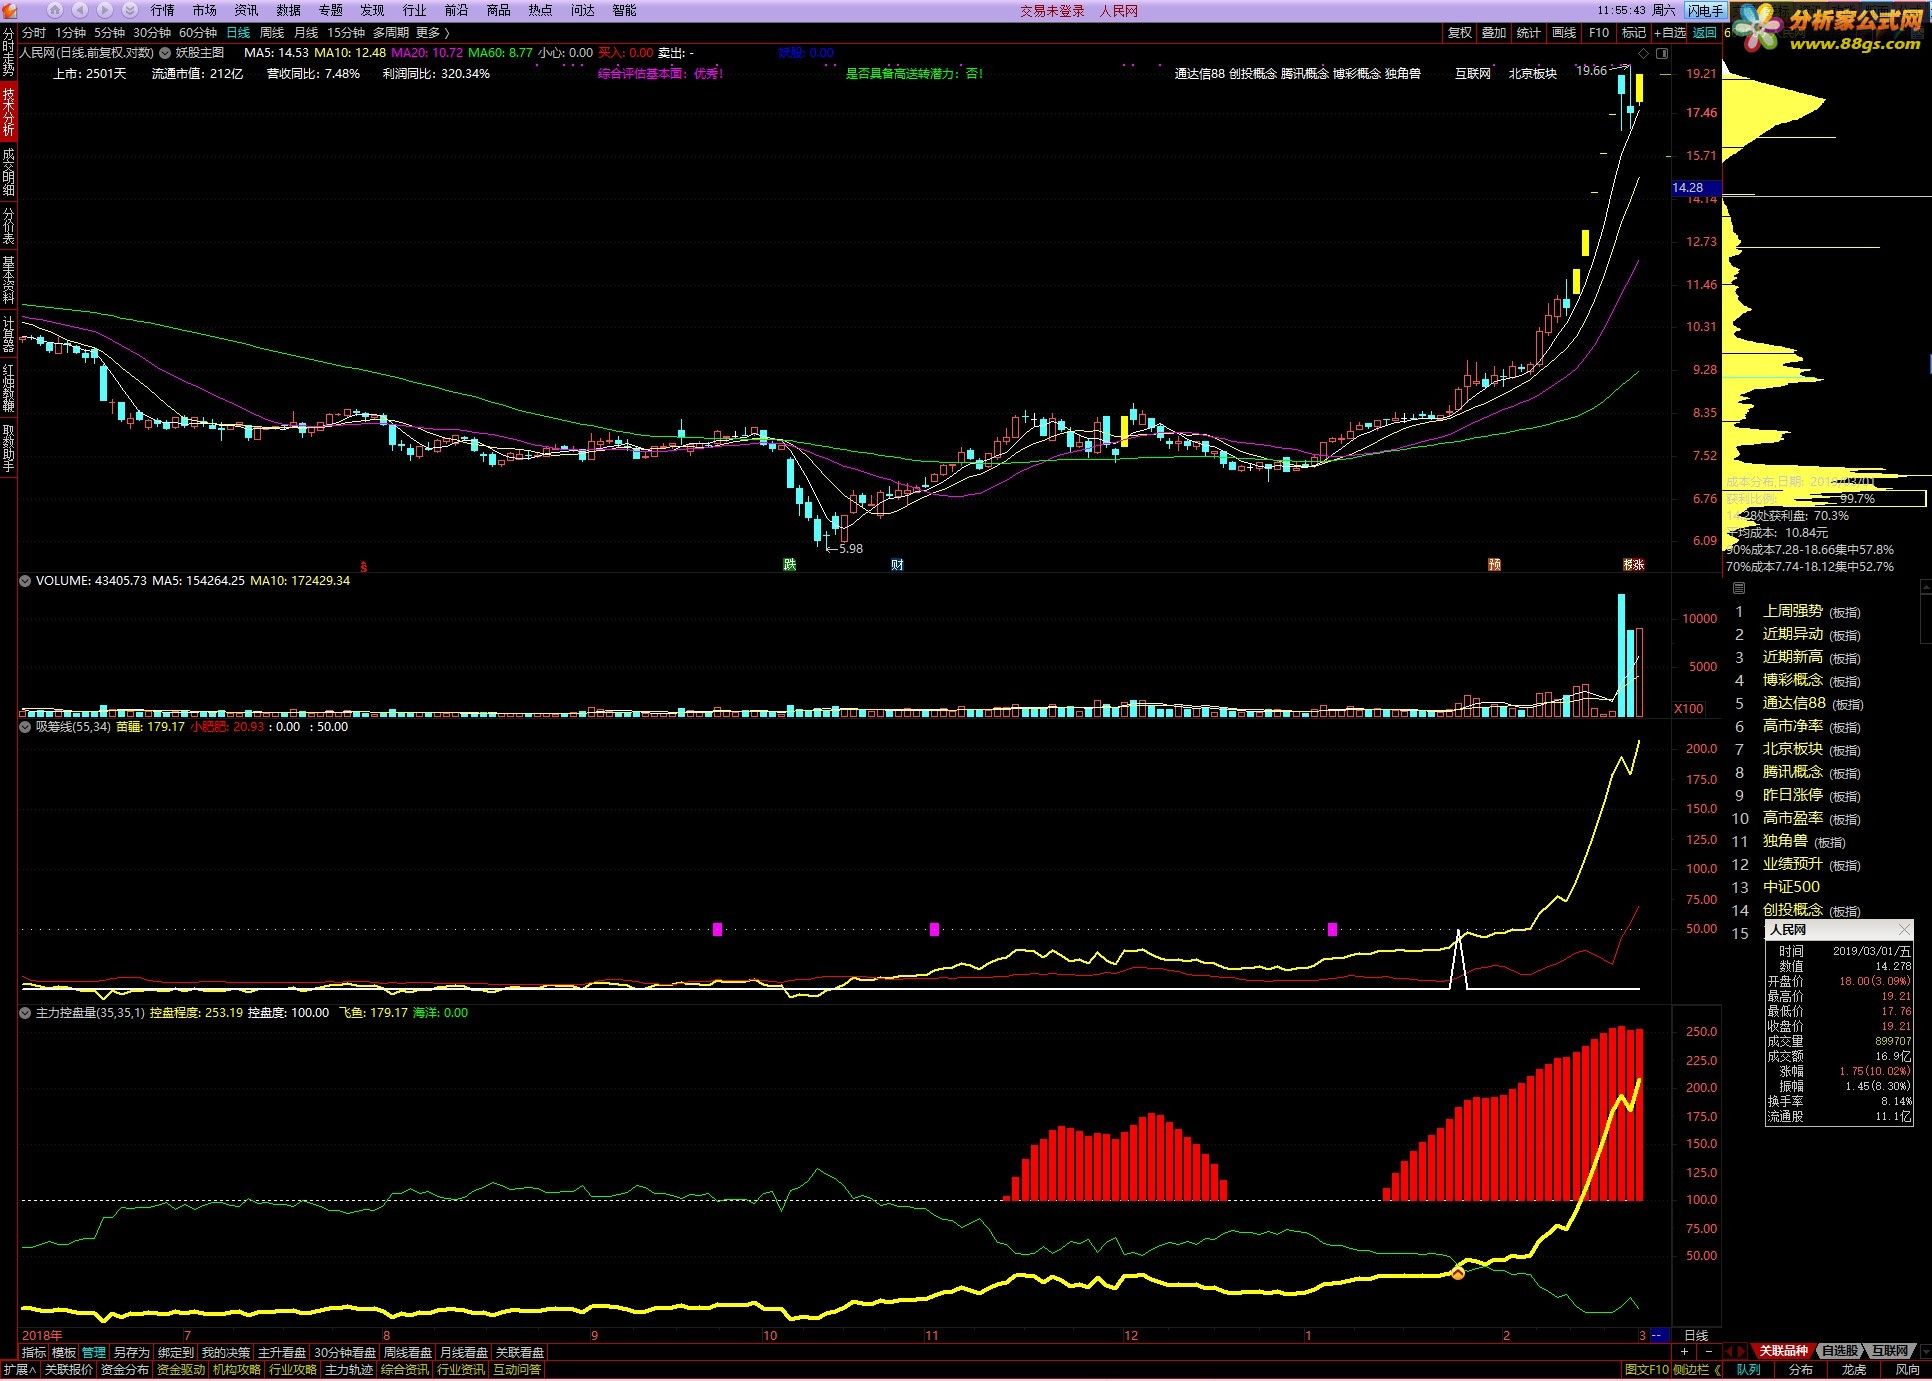1932x1381 pixels.
Task: Expand the 吸筹线 indicator dropdown
Action: 25,727
